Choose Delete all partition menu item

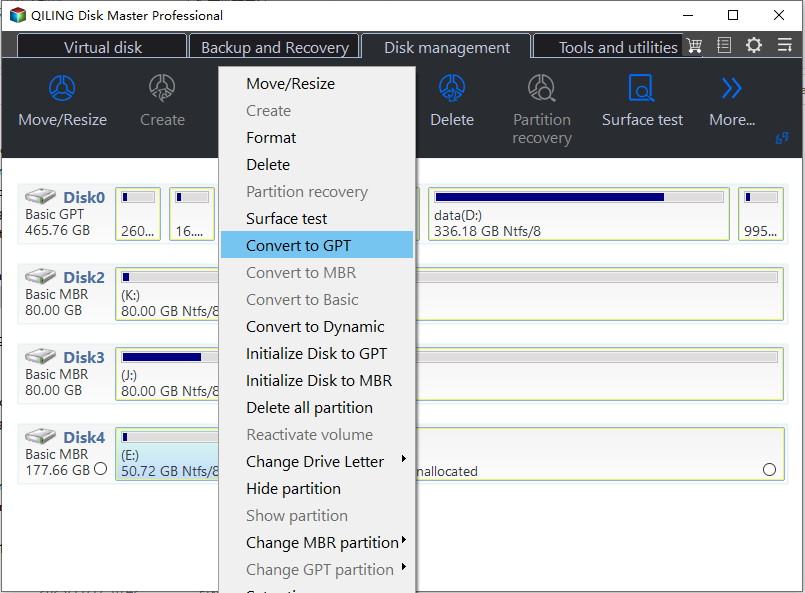(x=317, y=408)
